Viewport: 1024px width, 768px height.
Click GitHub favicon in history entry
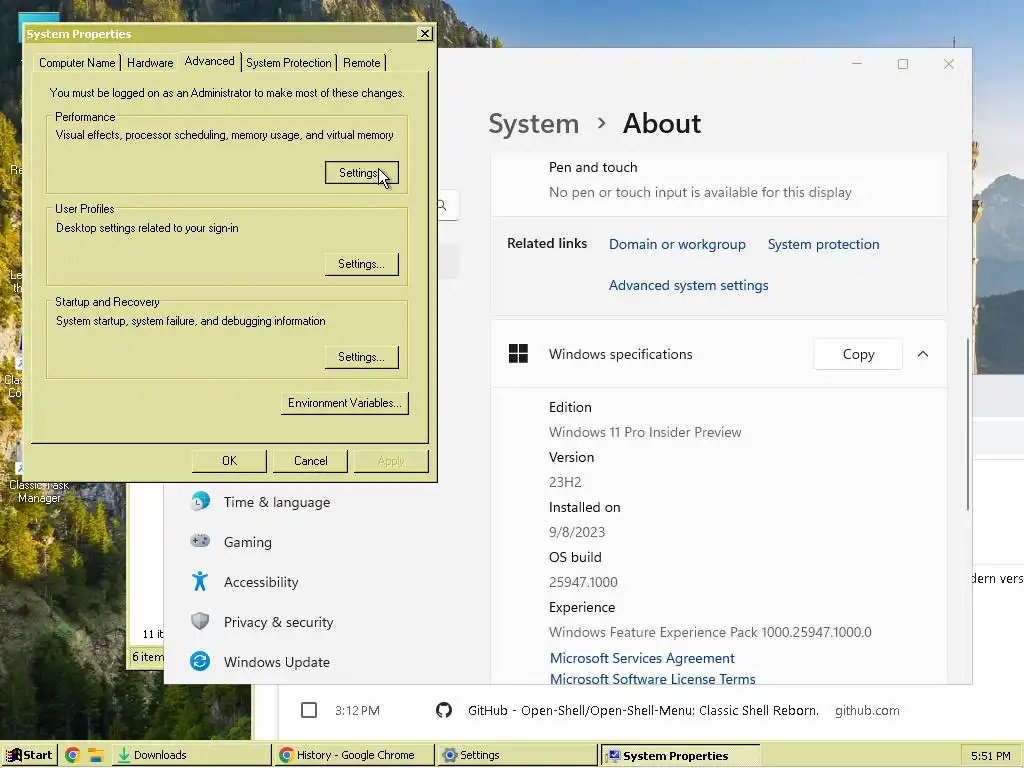coord(443,711)
